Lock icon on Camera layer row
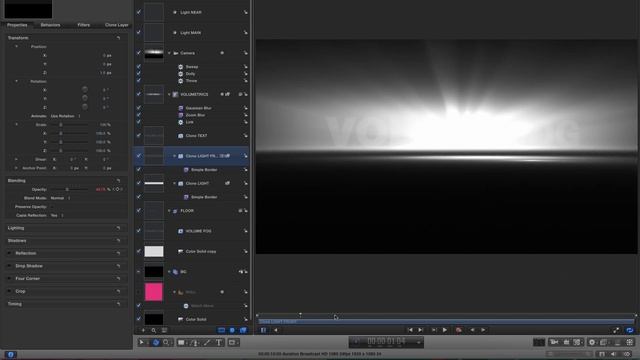Screen dimensions: 640x360 (245, 53)
